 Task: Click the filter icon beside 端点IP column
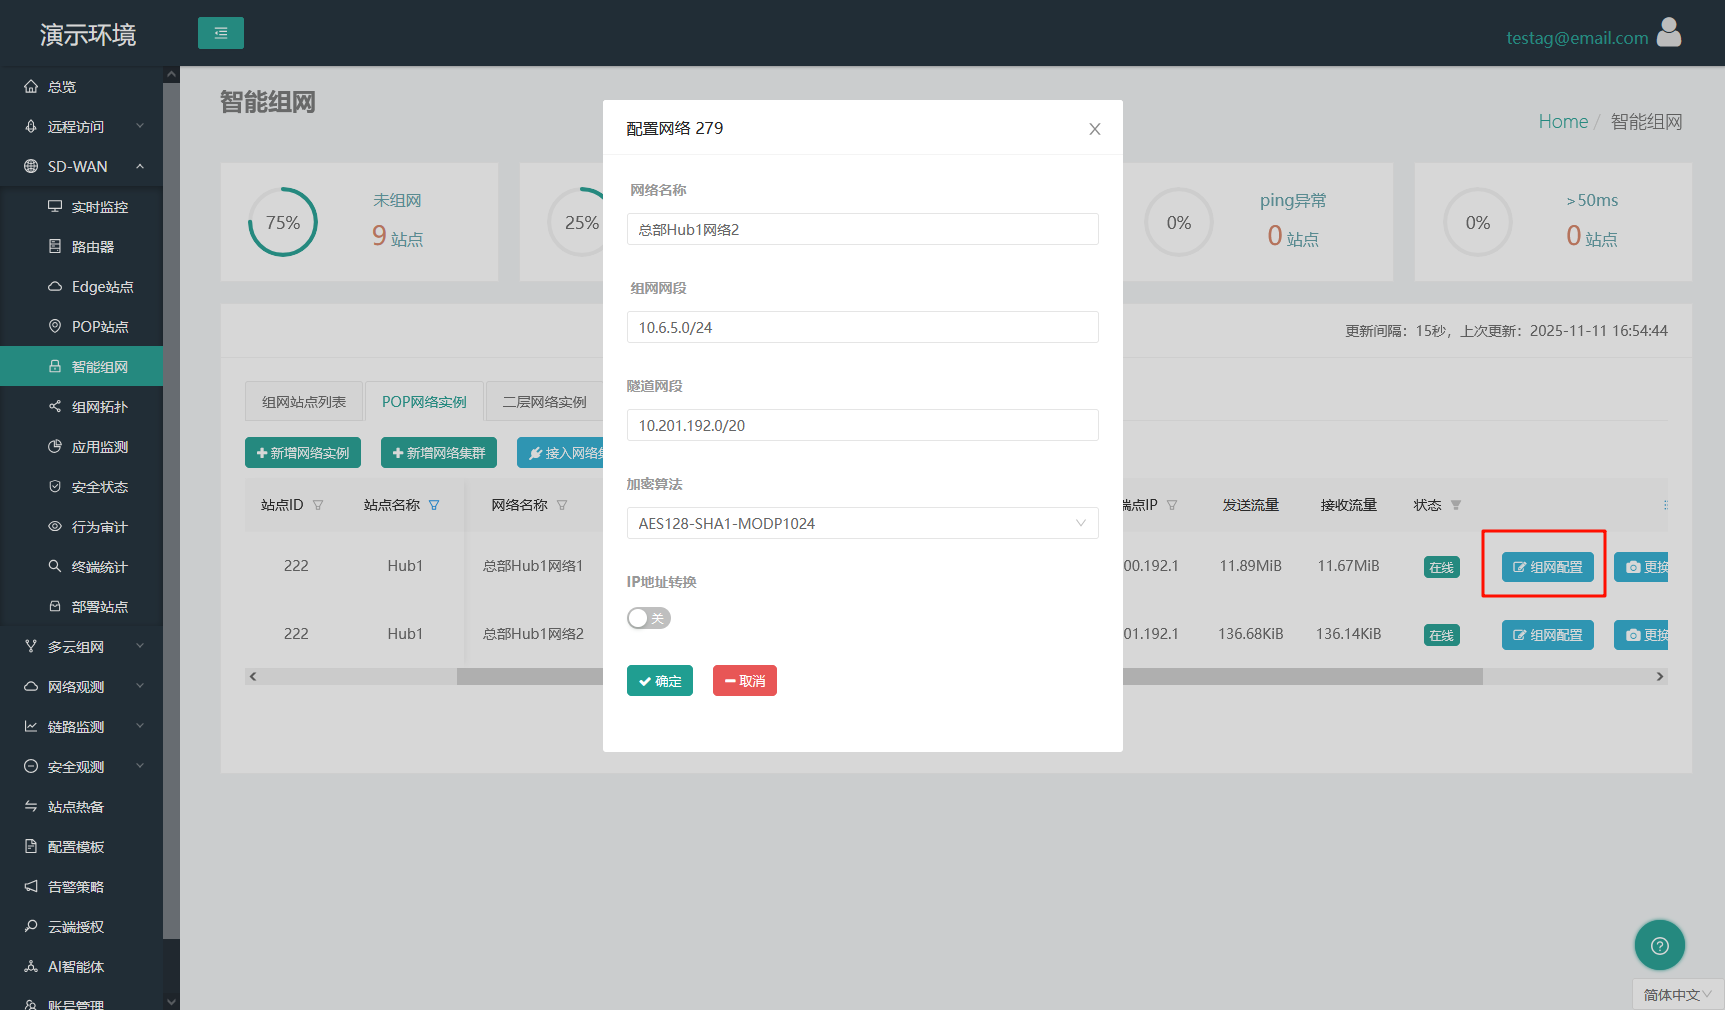click(x=1172, y=505)
